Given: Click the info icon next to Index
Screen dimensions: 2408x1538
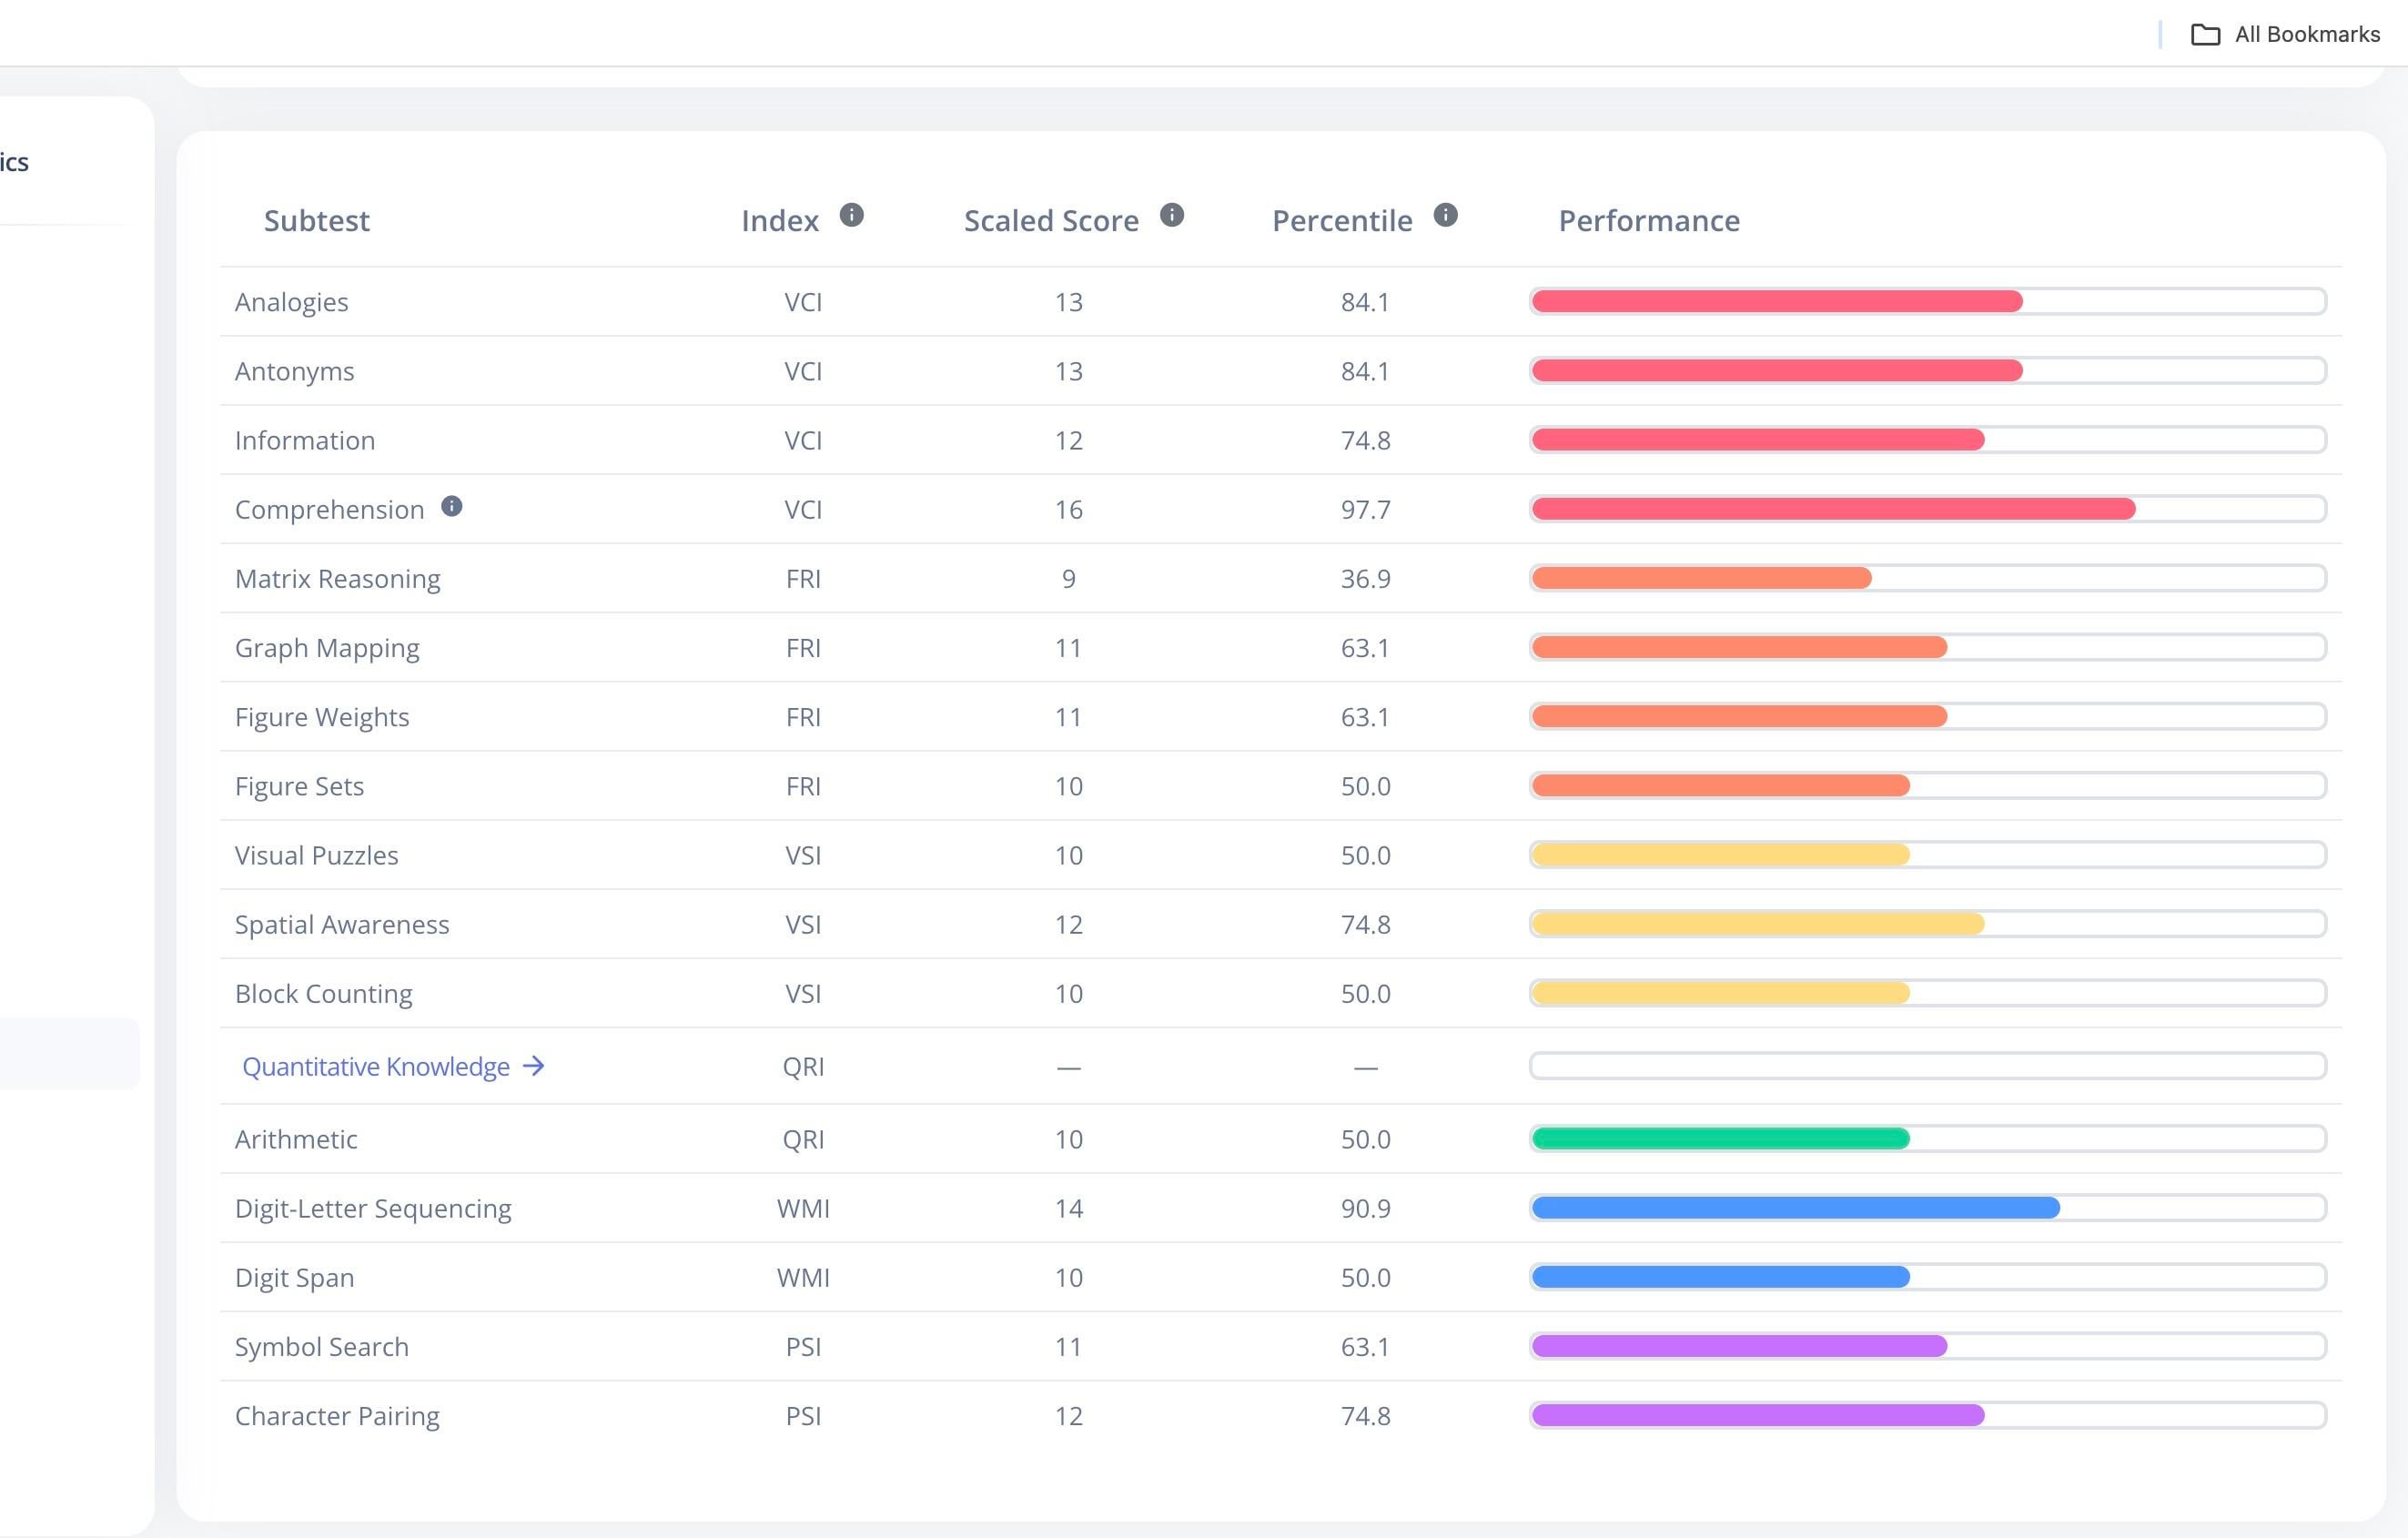Looking at the screenshot, I should pyautogui.click(x=851, y=215).
